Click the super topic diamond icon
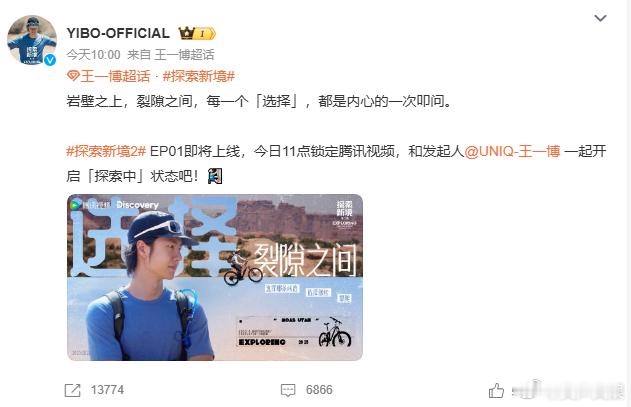The height and width of the screenshot is (407, 631). point(73,76)
